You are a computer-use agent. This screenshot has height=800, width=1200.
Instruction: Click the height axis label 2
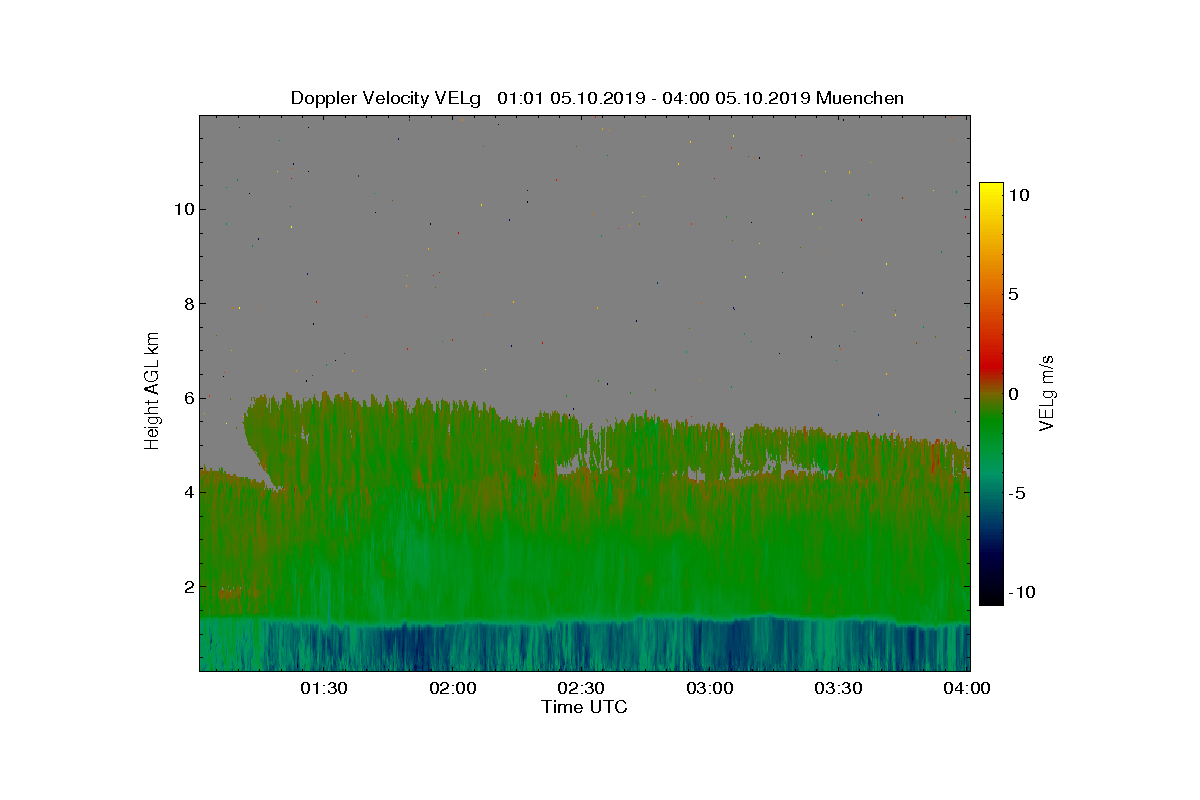[x=187, y=586]
